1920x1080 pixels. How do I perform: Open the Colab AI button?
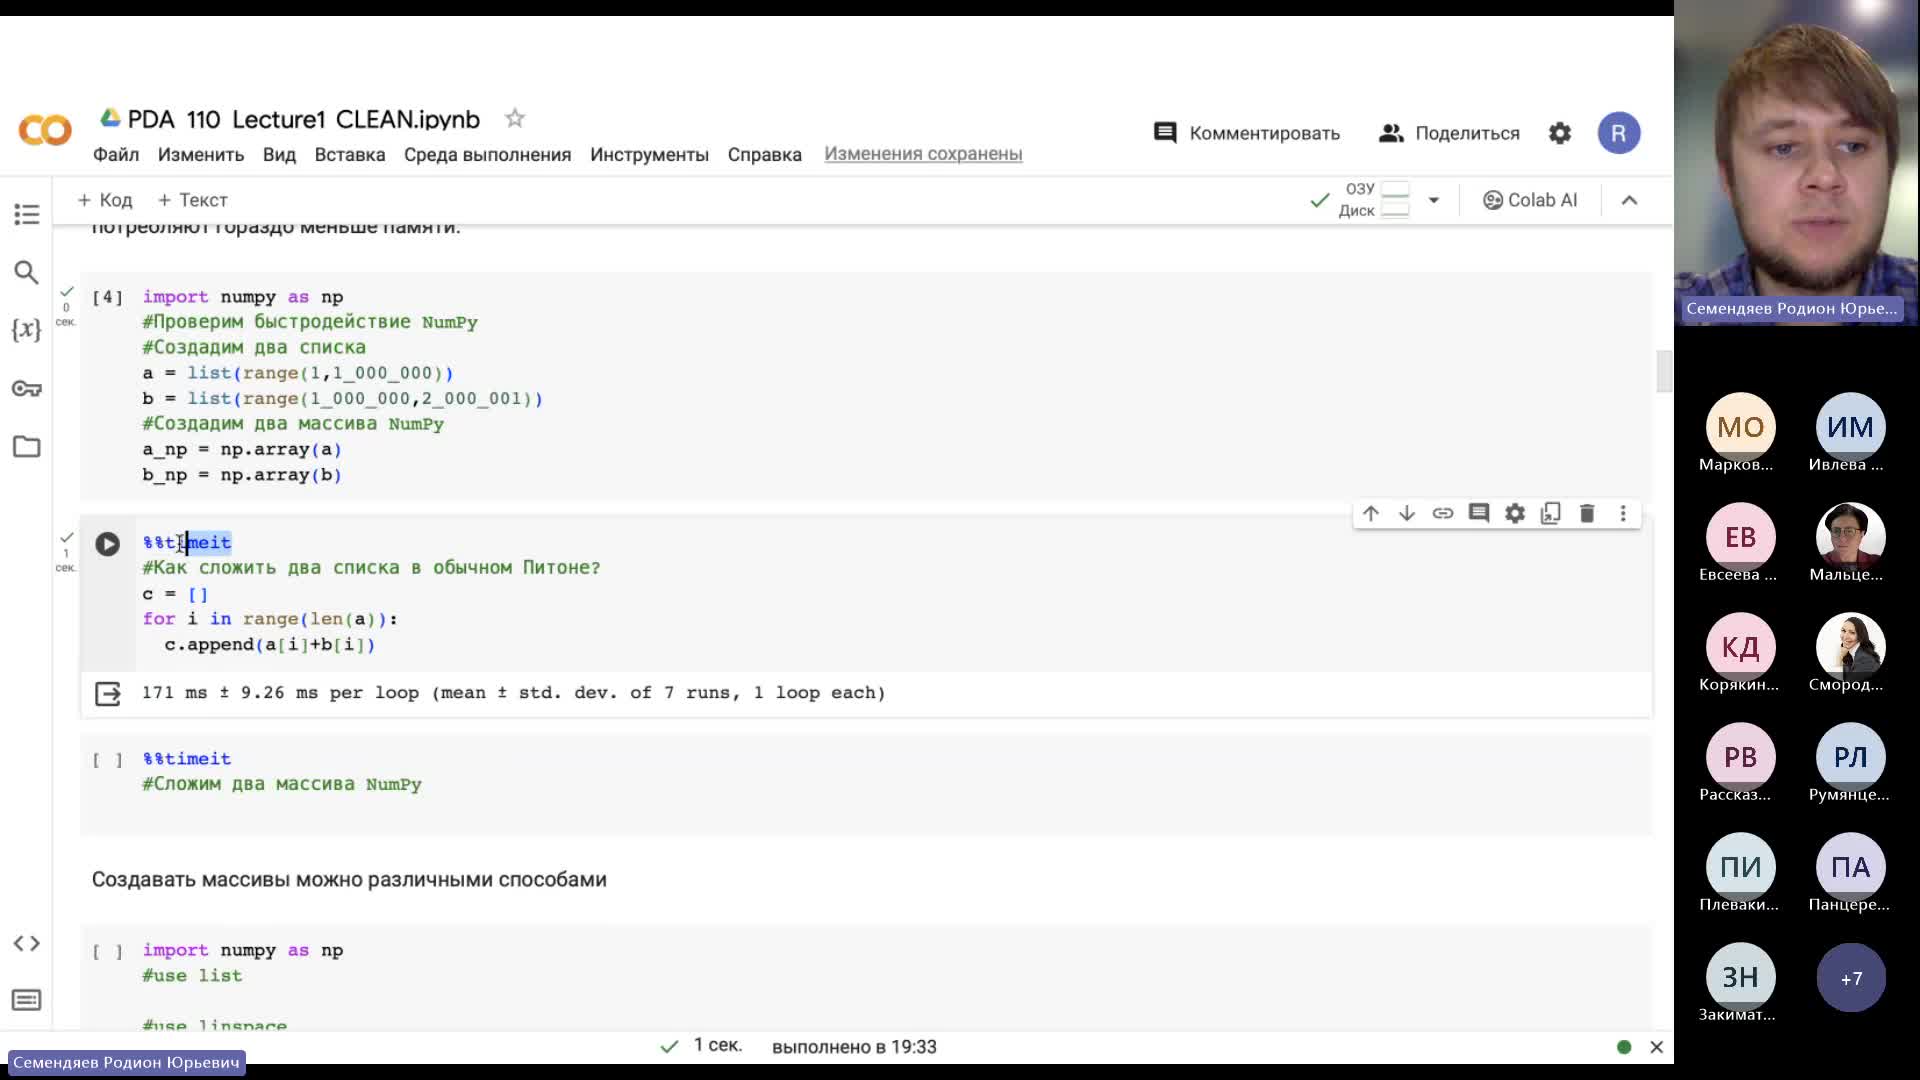1530,200
